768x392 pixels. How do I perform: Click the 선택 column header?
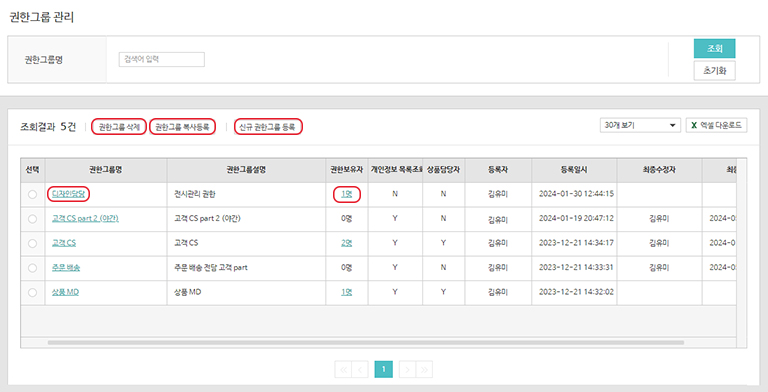(x=32, y=170)
